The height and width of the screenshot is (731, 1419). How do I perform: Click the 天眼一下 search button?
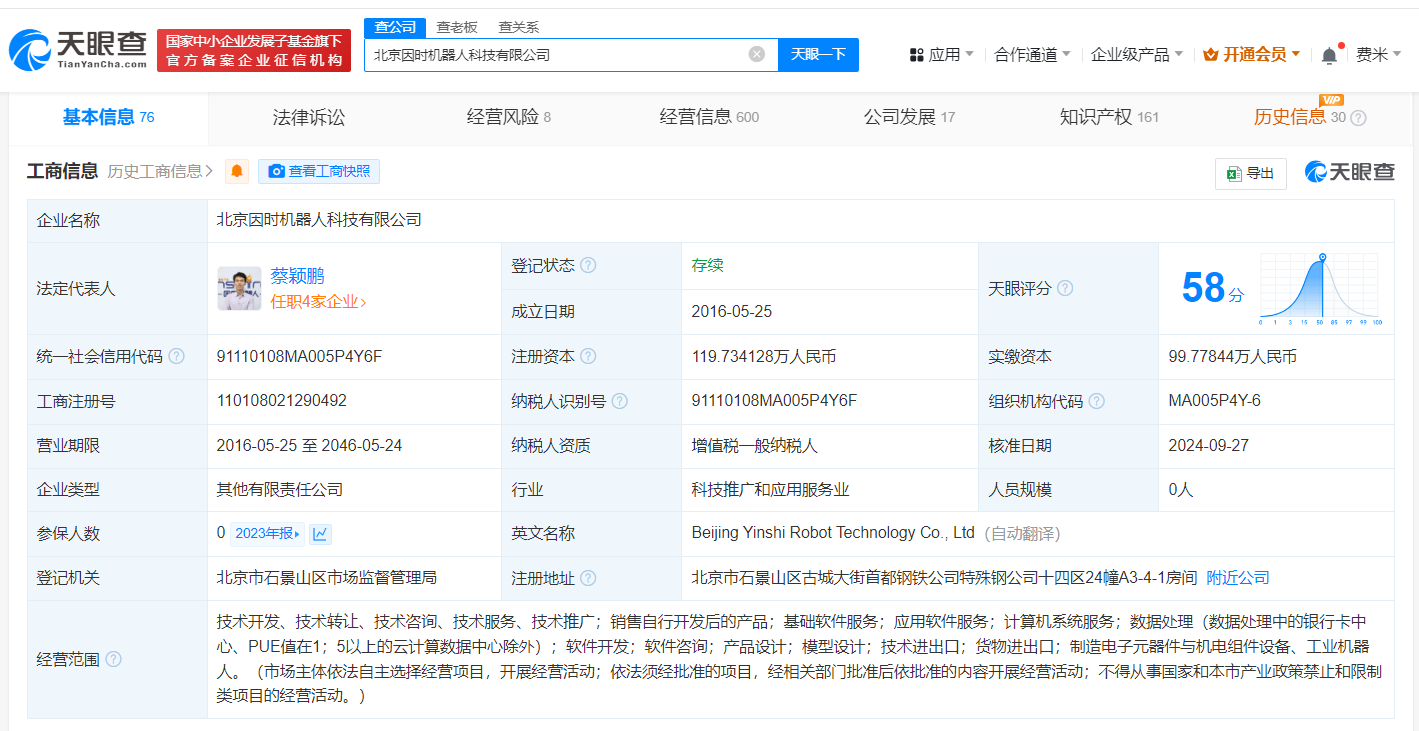818,54
